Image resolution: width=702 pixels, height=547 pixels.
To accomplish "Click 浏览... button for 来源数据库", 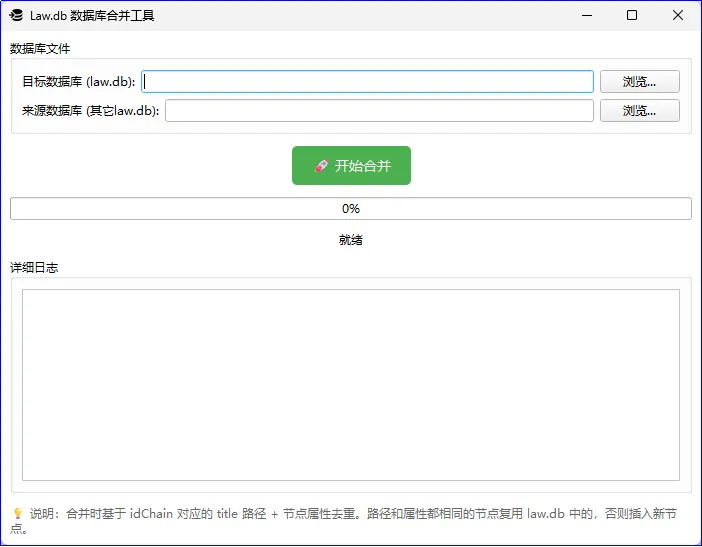I will pos(640,111).
